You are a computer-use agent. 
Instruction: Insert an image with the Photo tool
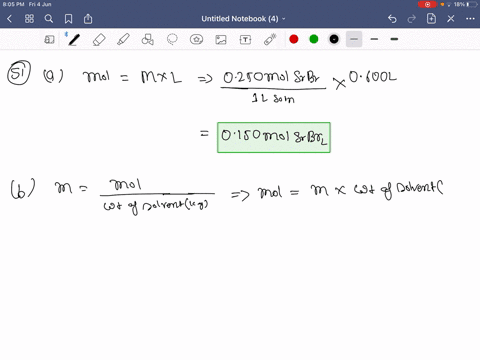pos(221,40)
